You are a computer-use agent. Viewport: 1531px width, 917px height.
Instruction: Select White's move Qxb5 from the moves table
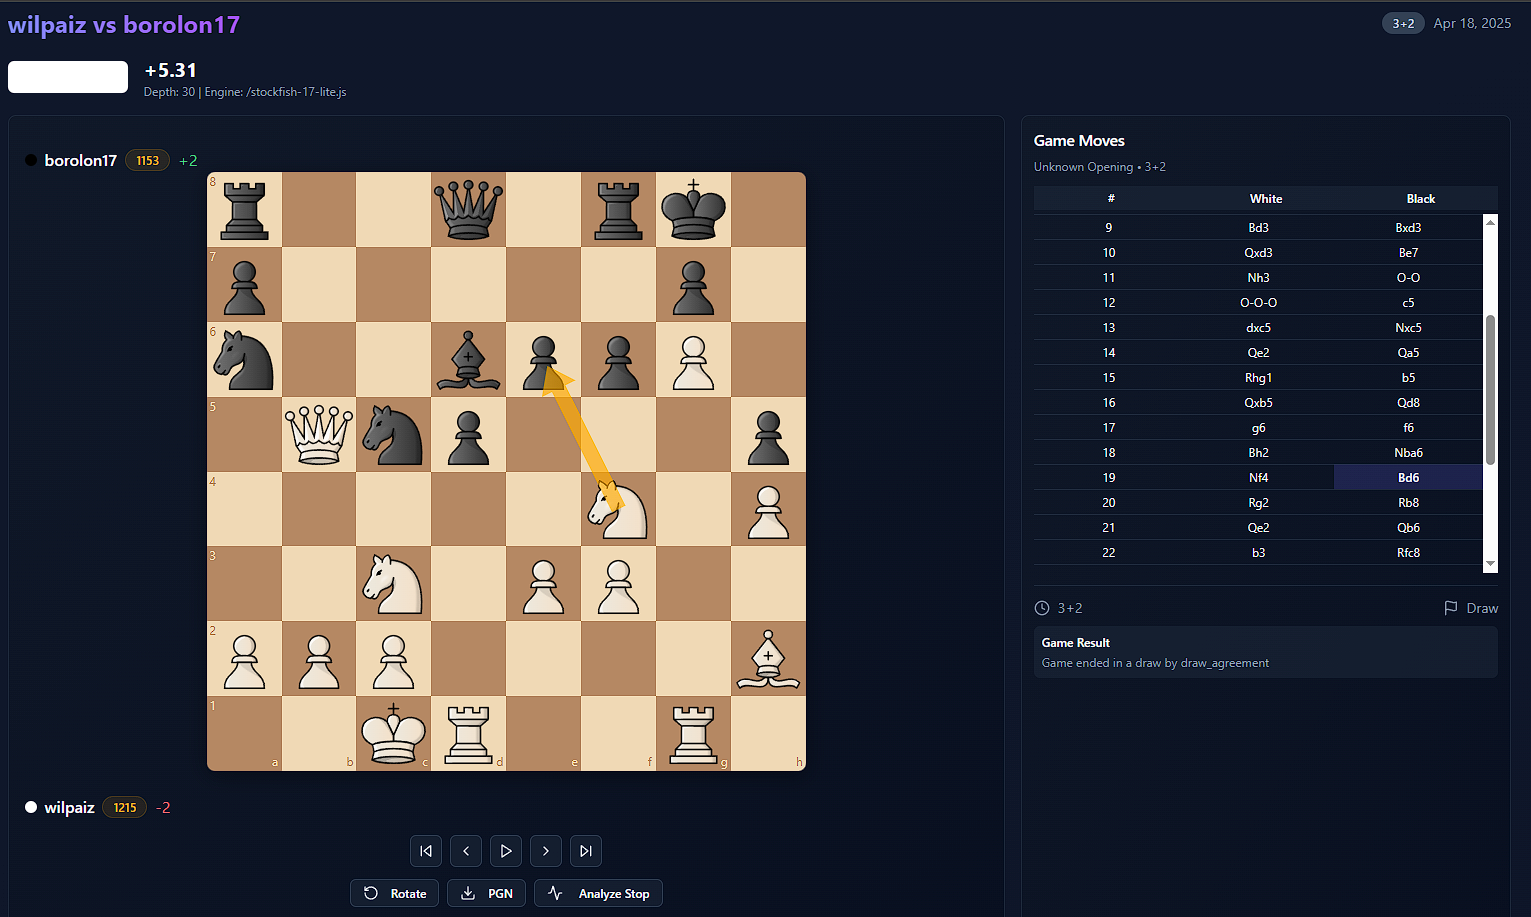[1258, 402]
